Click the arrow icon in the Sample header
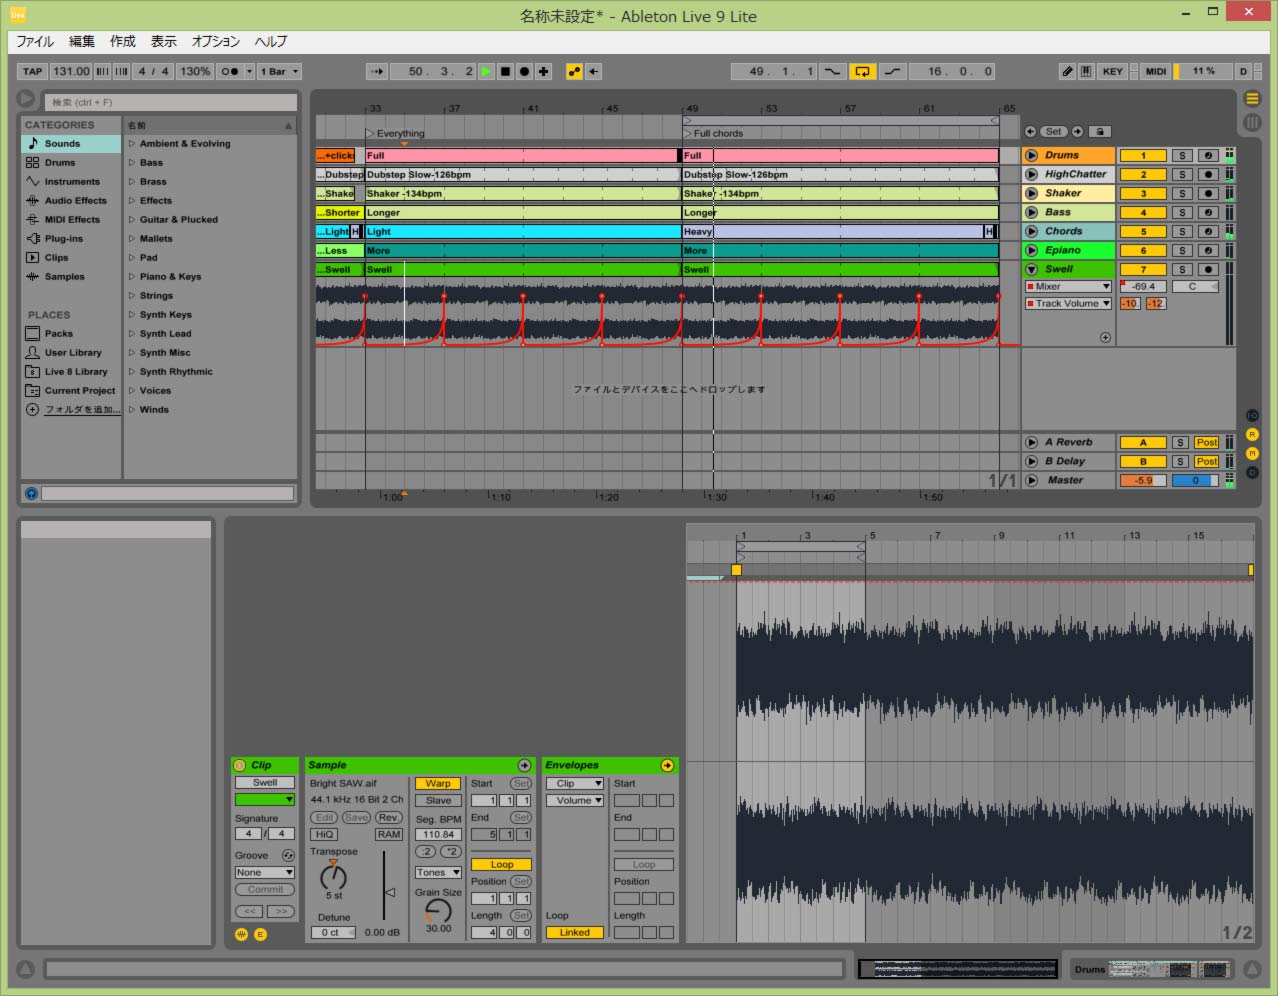This screenshot has height=996, width=1278. click(524, 765)
